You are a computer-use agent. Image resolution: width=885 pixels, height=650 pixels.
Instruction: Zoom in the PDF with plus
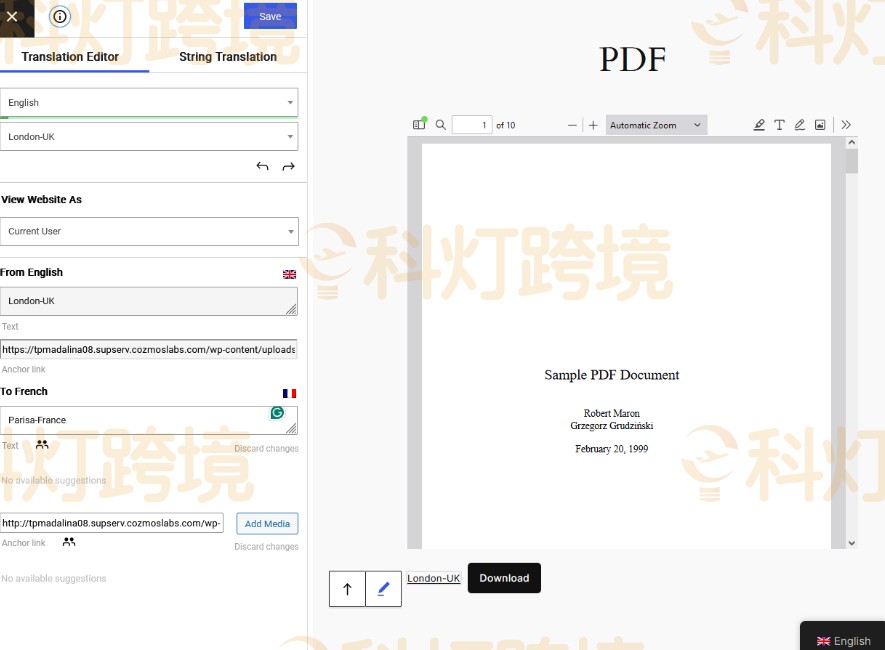coord(593,125)
